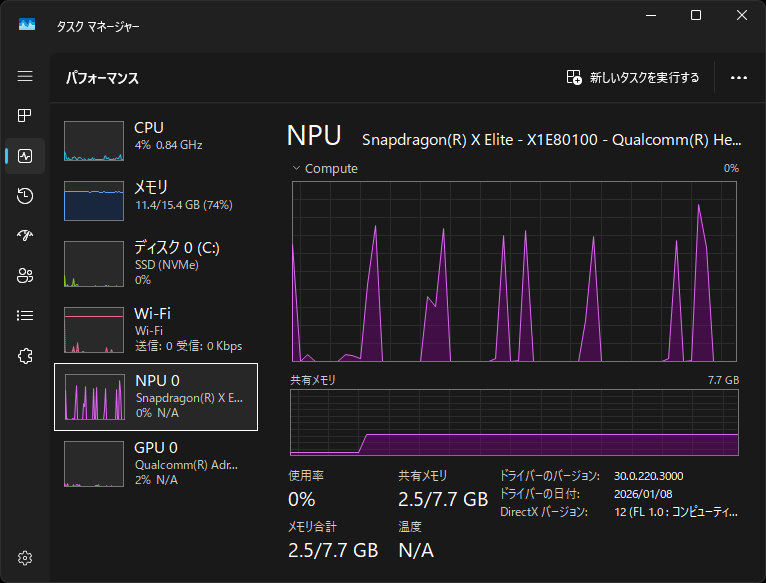Click the Snapdragon(R) X Elite device name
This screenshot has height=583, width=766.
552,140
